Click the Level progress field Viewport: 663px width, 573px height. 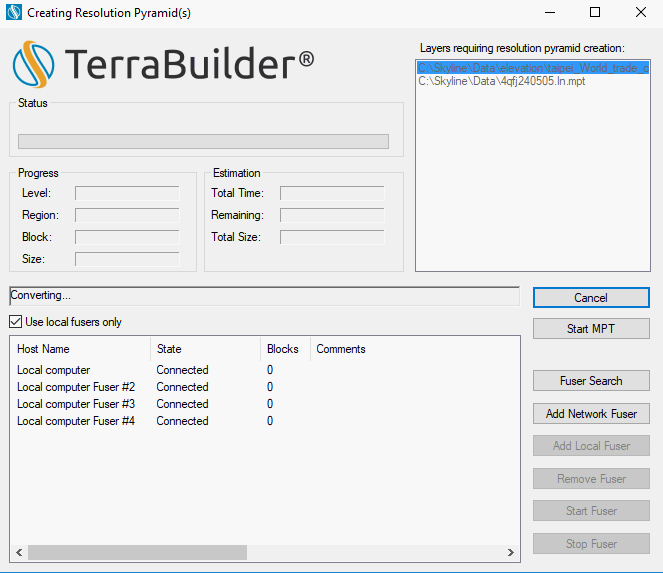pyautogui.click(x=127, y=193)
